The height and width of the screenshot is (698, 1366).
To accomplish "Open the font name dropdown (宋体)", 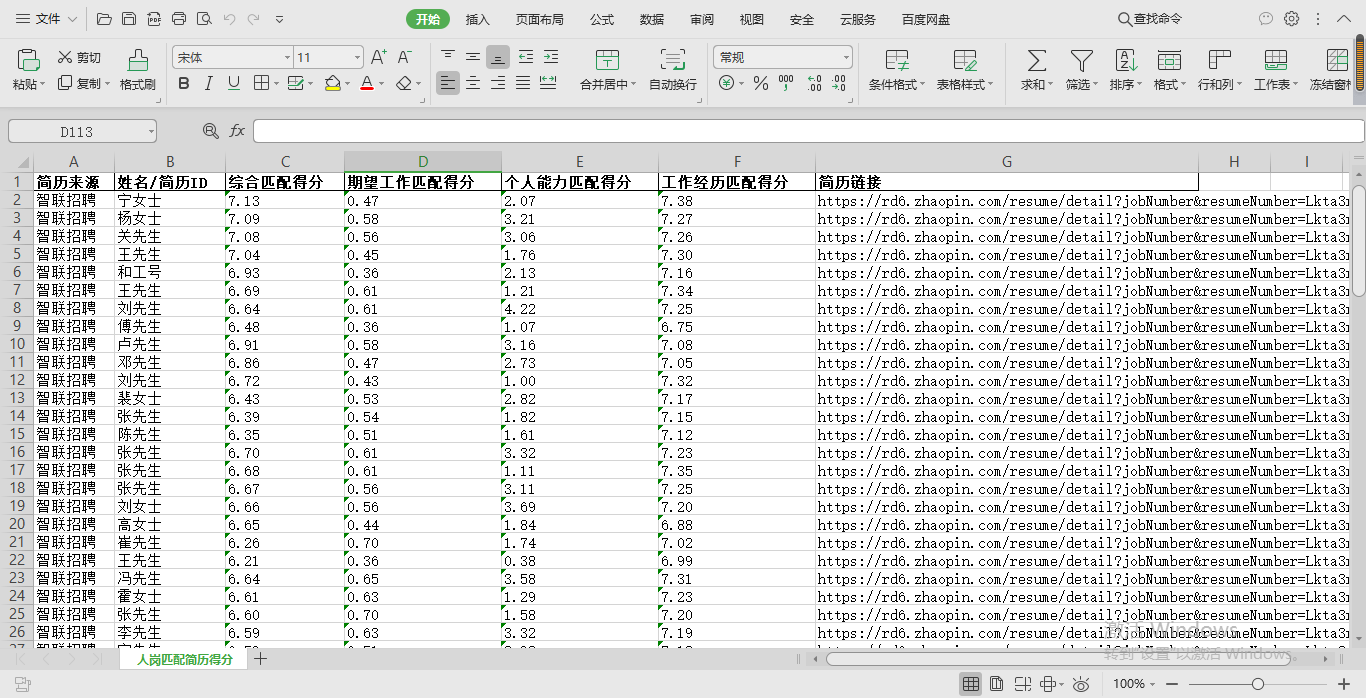I will point(288,58).
